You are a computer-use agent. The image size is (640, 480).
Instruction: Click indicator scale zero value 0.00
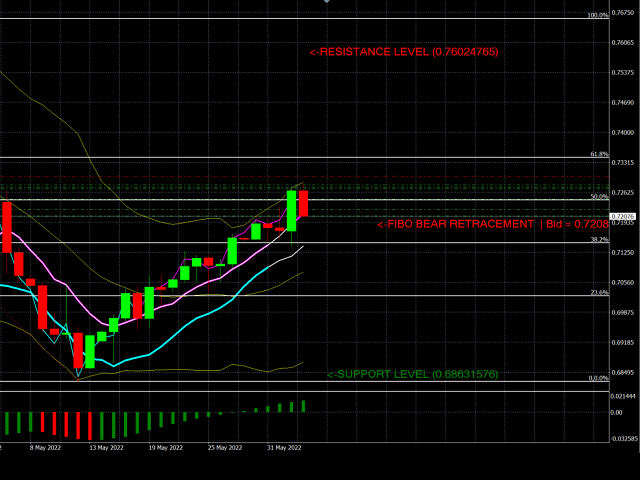click(616, 413)
